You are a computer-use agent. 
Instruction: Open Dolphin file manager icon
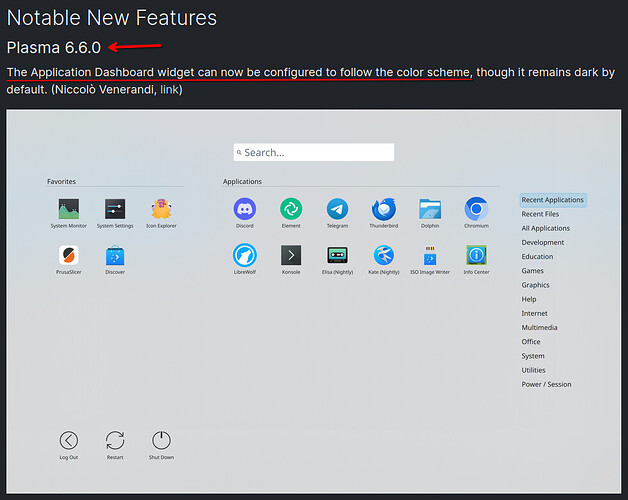[x=430, y=209]
